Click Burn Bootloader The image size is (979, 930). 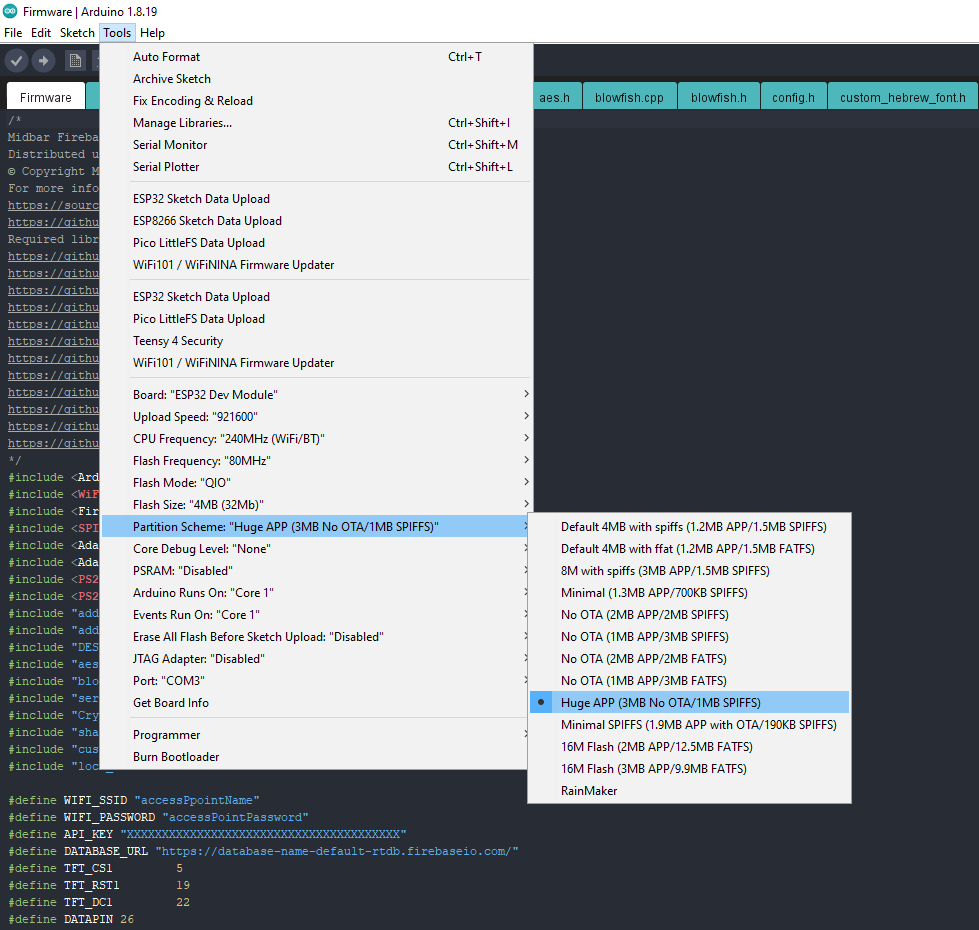pos(317,756)
